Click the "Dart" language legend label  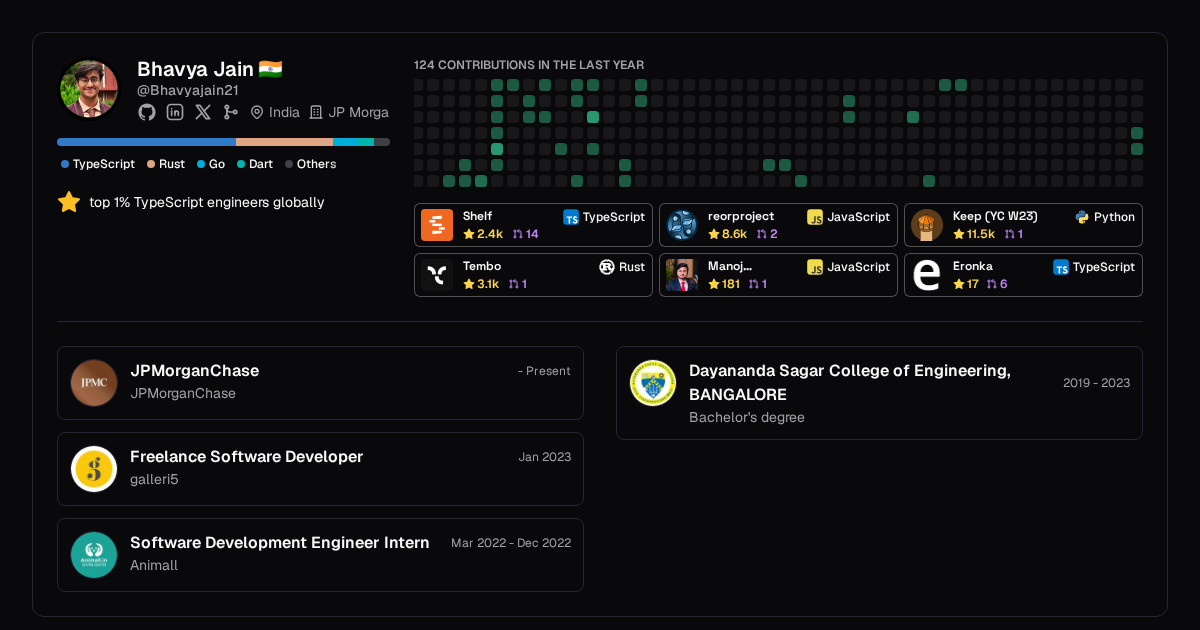pyautogui.click(x=261, y=164)
